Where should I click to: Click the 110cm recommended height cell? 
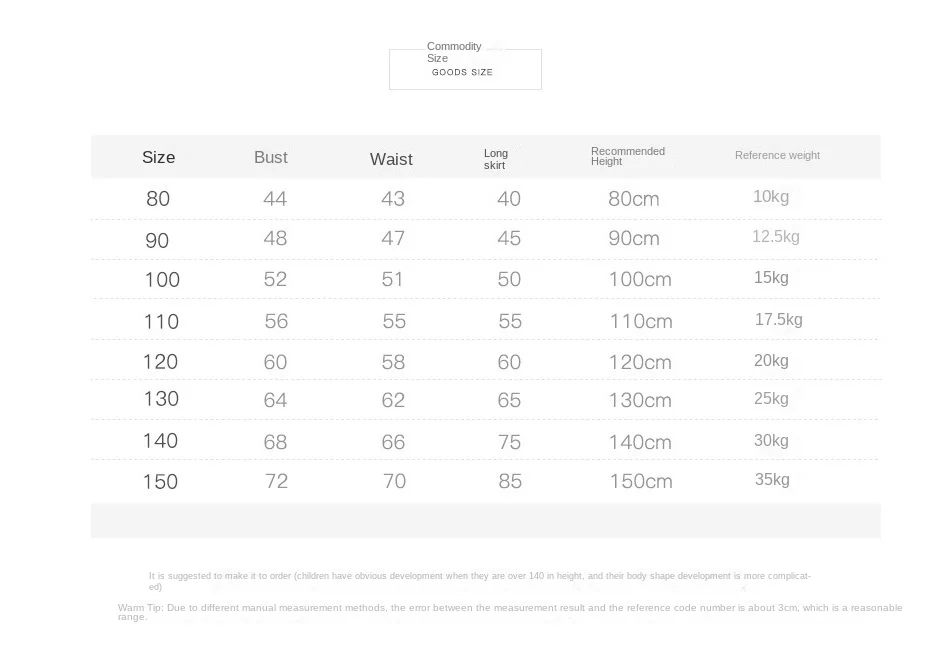[641, 321]
